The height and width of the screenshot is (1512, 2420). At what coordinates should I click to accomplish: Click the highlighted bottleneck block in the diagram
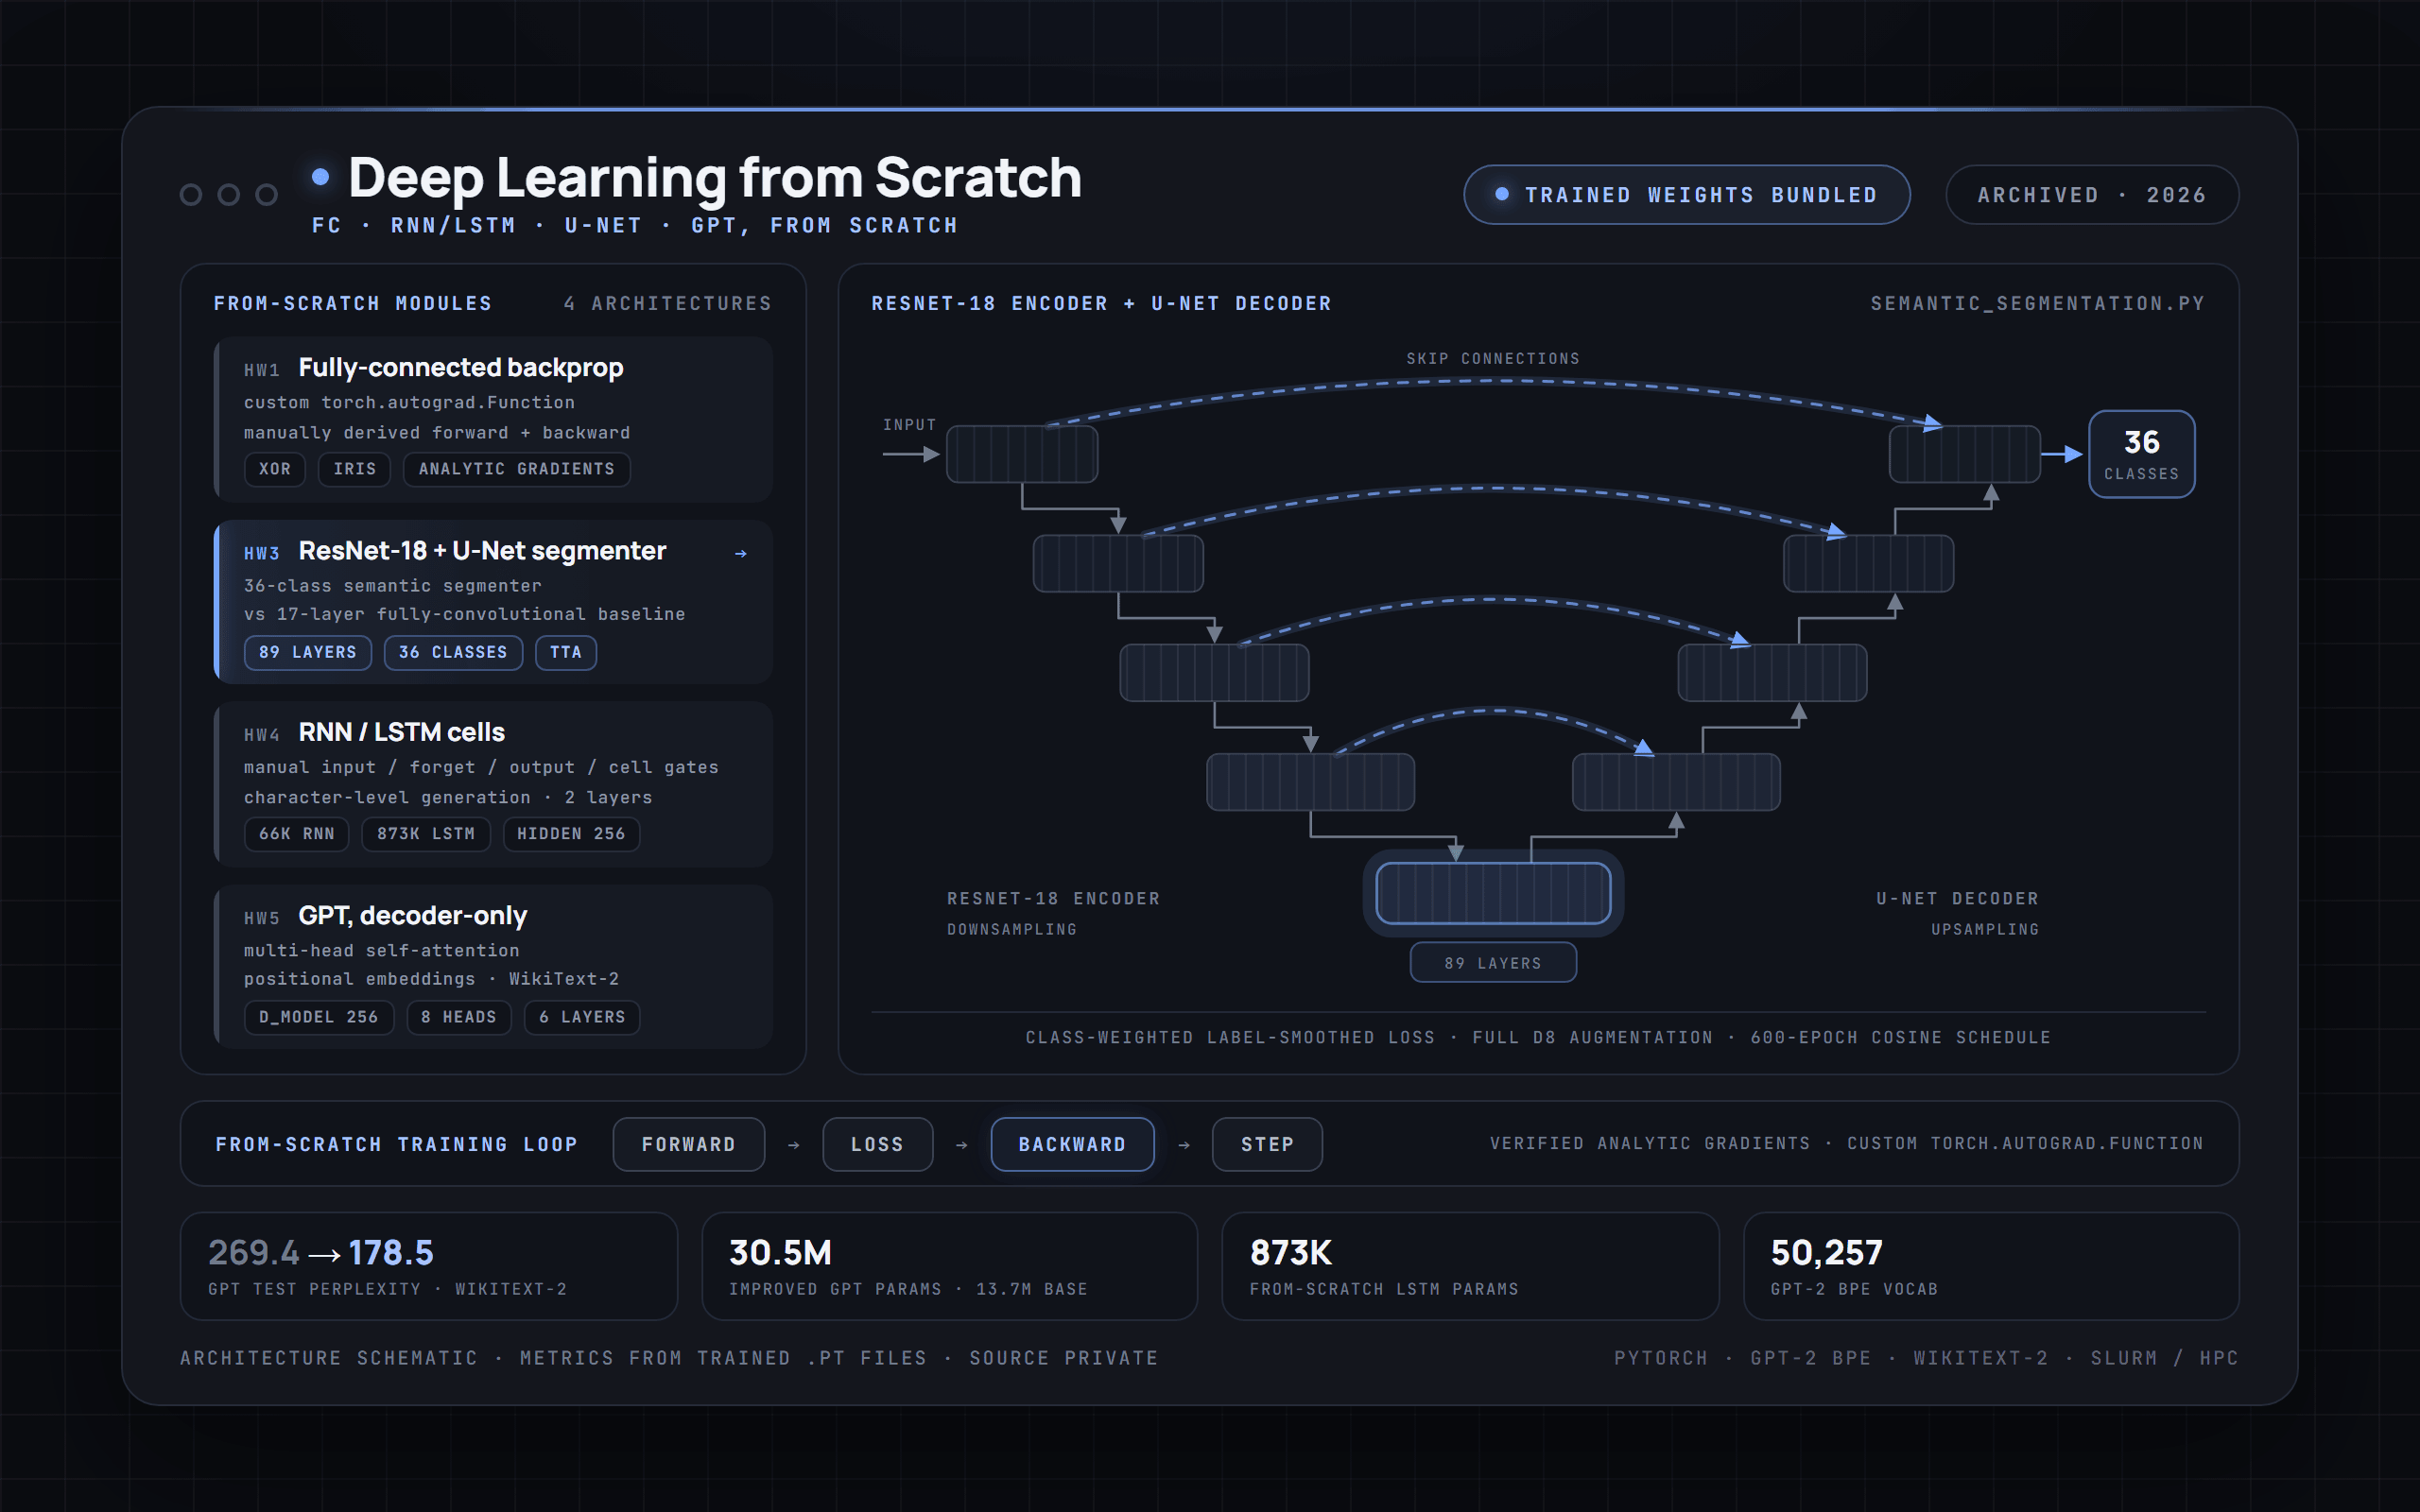pyautogui.click(x=1493, y=893)
